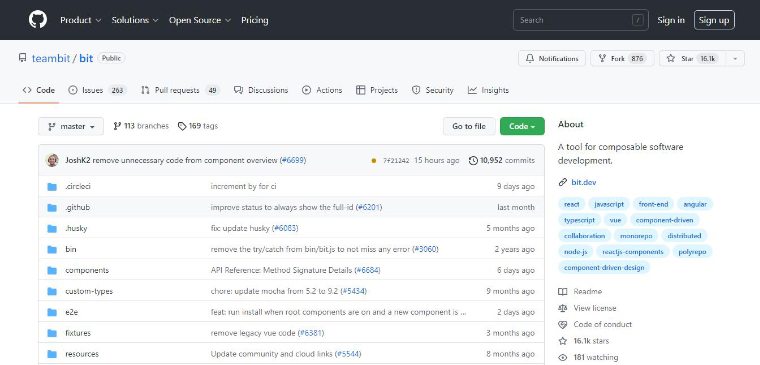Open the green Code dropdown button
Image resolution: width=760 pixels, height=365 pixels.
click(522, 127)
